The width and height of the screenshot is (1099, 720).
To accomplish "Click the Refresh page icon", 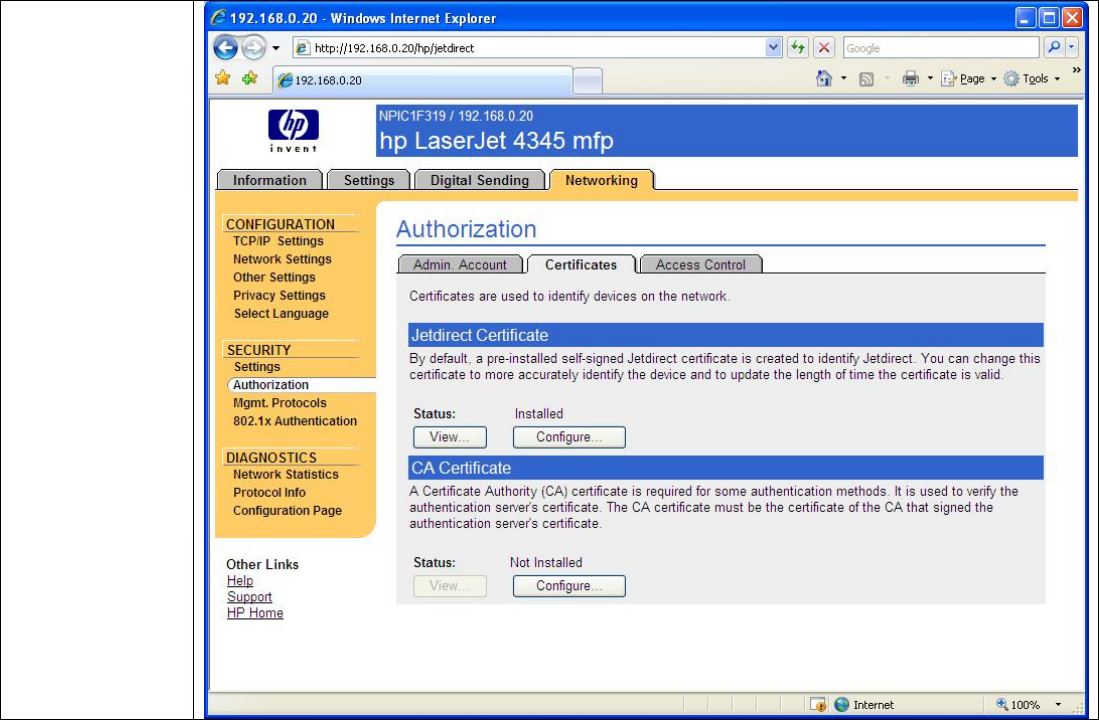I will click(798, 48).
